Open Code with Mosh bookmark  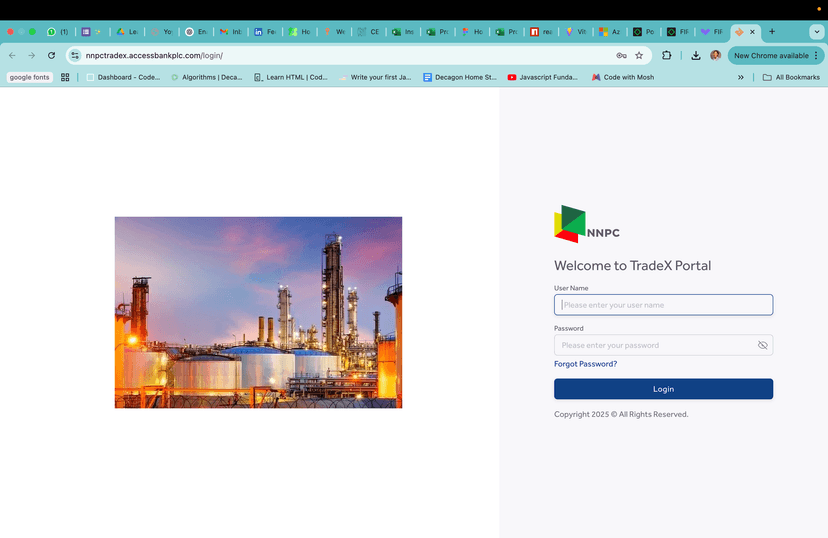pyautogui.click(x=622, y=77)
